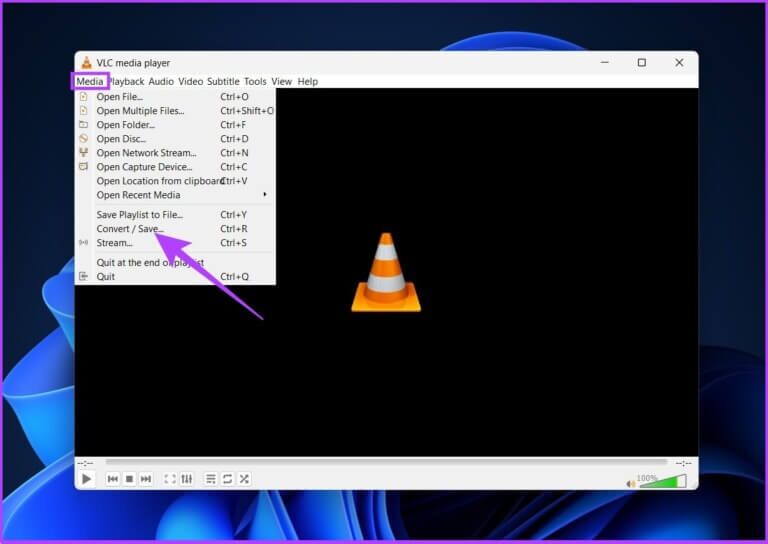The width and height of the screenshot is (768, 544).
Task: Select Open Folder... menu entry
Action: [175, 125]
